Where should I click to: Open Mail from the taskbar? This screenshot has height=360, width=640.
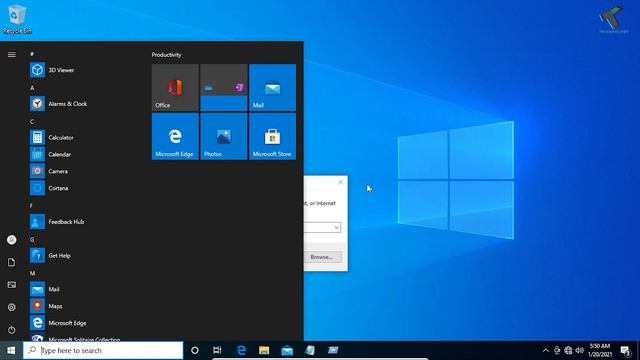pyautogui.click(x=287, y=350)
